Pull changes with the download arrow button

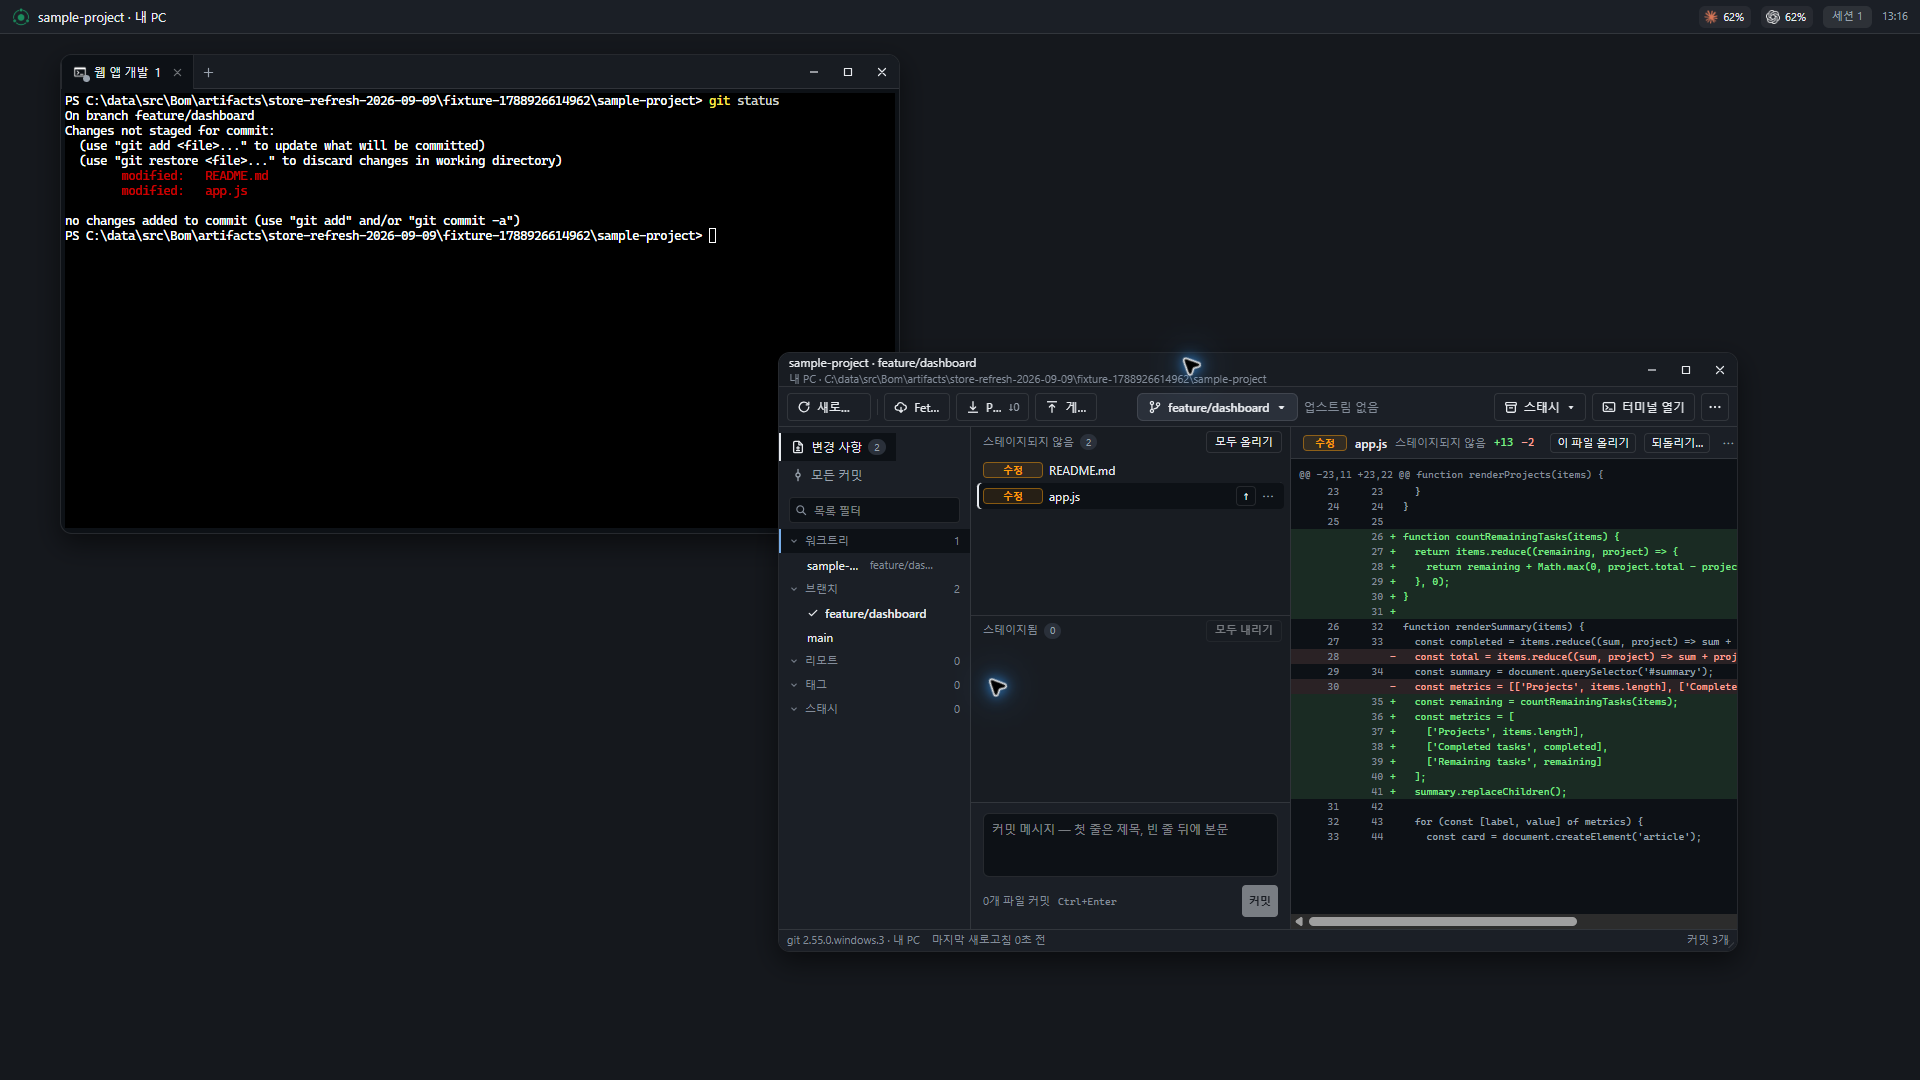tap(992, 407)
